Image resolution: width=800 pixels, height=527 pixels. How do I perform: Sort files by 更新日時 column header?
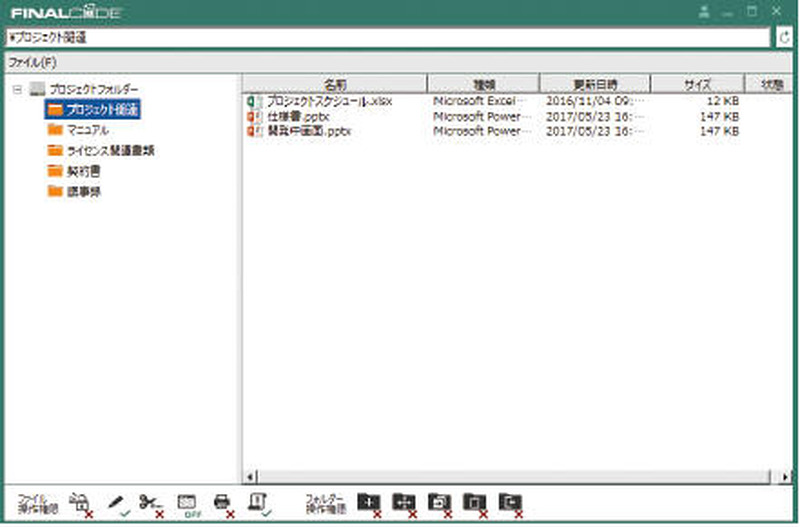click(595, 84)
